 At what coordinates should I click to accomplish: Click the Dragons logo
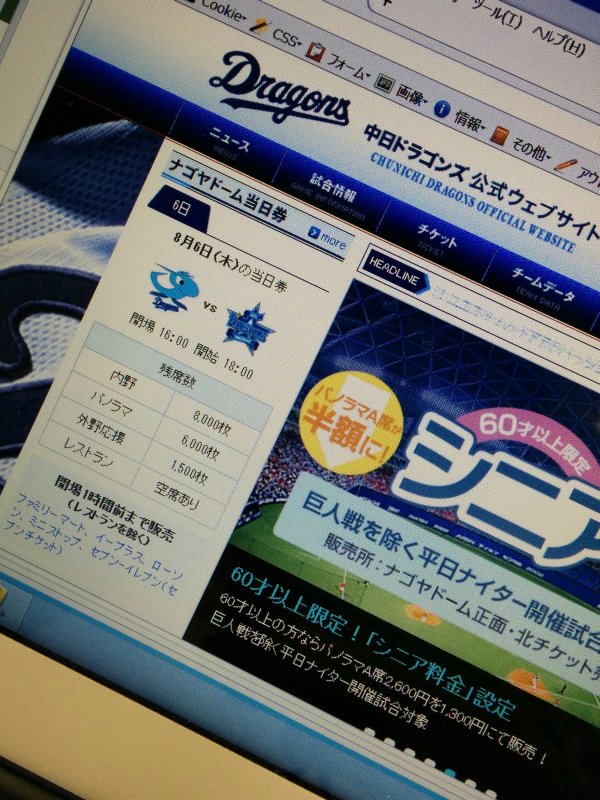point(280,89)
